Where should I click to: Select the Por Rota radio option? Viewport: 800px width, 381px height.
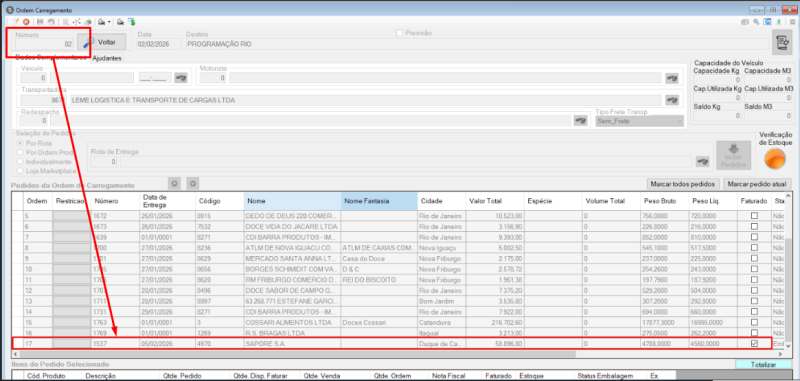pos(20,143)
